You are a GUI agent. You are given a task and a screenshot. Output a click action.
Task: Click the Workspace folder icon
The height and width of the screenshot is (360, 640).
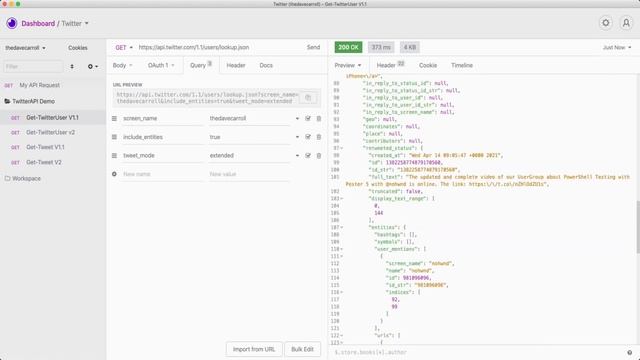(7, 178)
